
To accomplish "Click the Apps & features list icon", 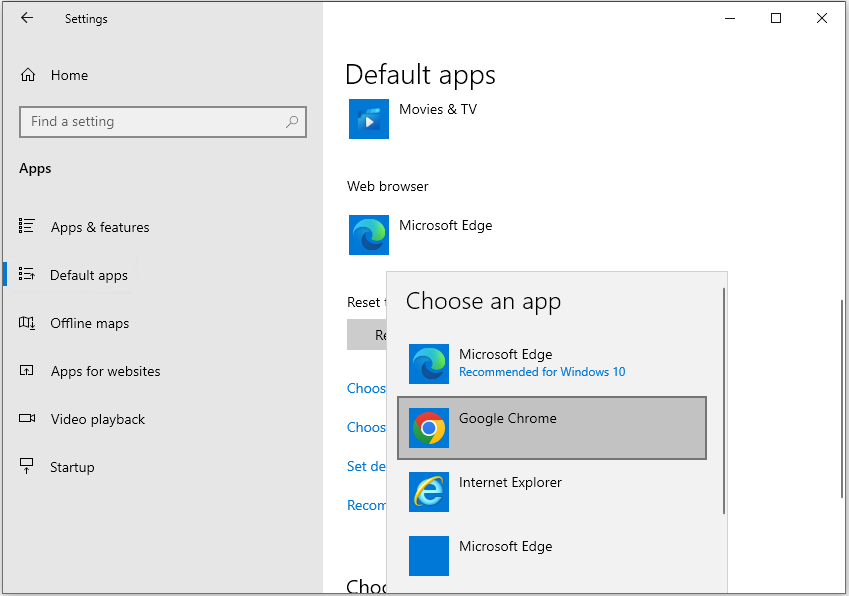I will [x=27, y=226].
